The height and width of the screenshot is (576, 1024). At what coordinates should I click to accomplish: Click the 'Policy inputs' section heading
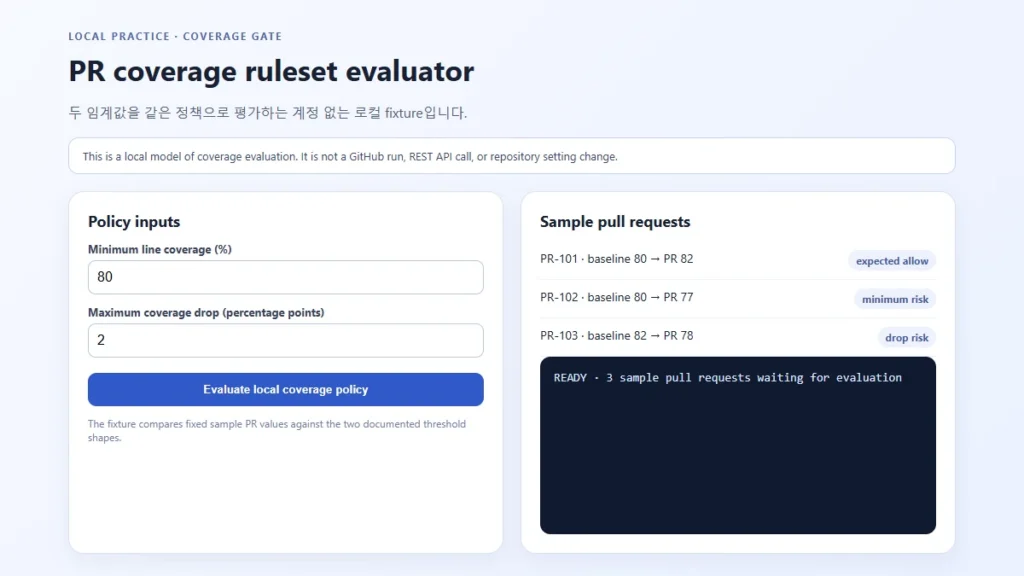[134, 221]
